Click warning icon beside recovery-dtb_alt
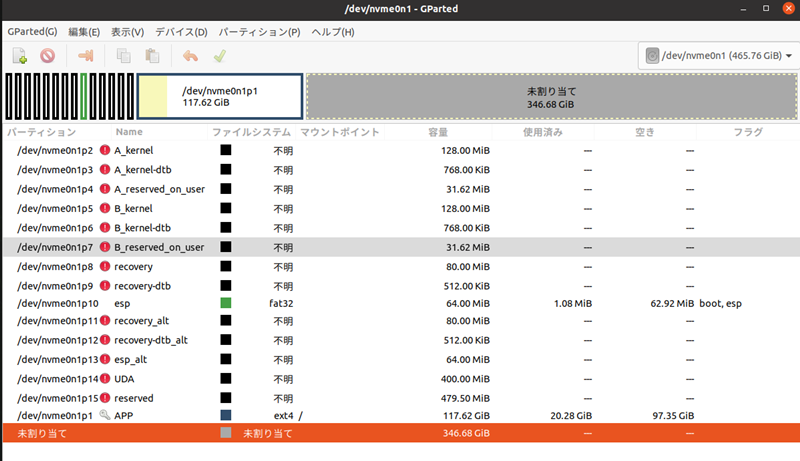Viewport: 800px width, 461px height. [x=105, y=340]
